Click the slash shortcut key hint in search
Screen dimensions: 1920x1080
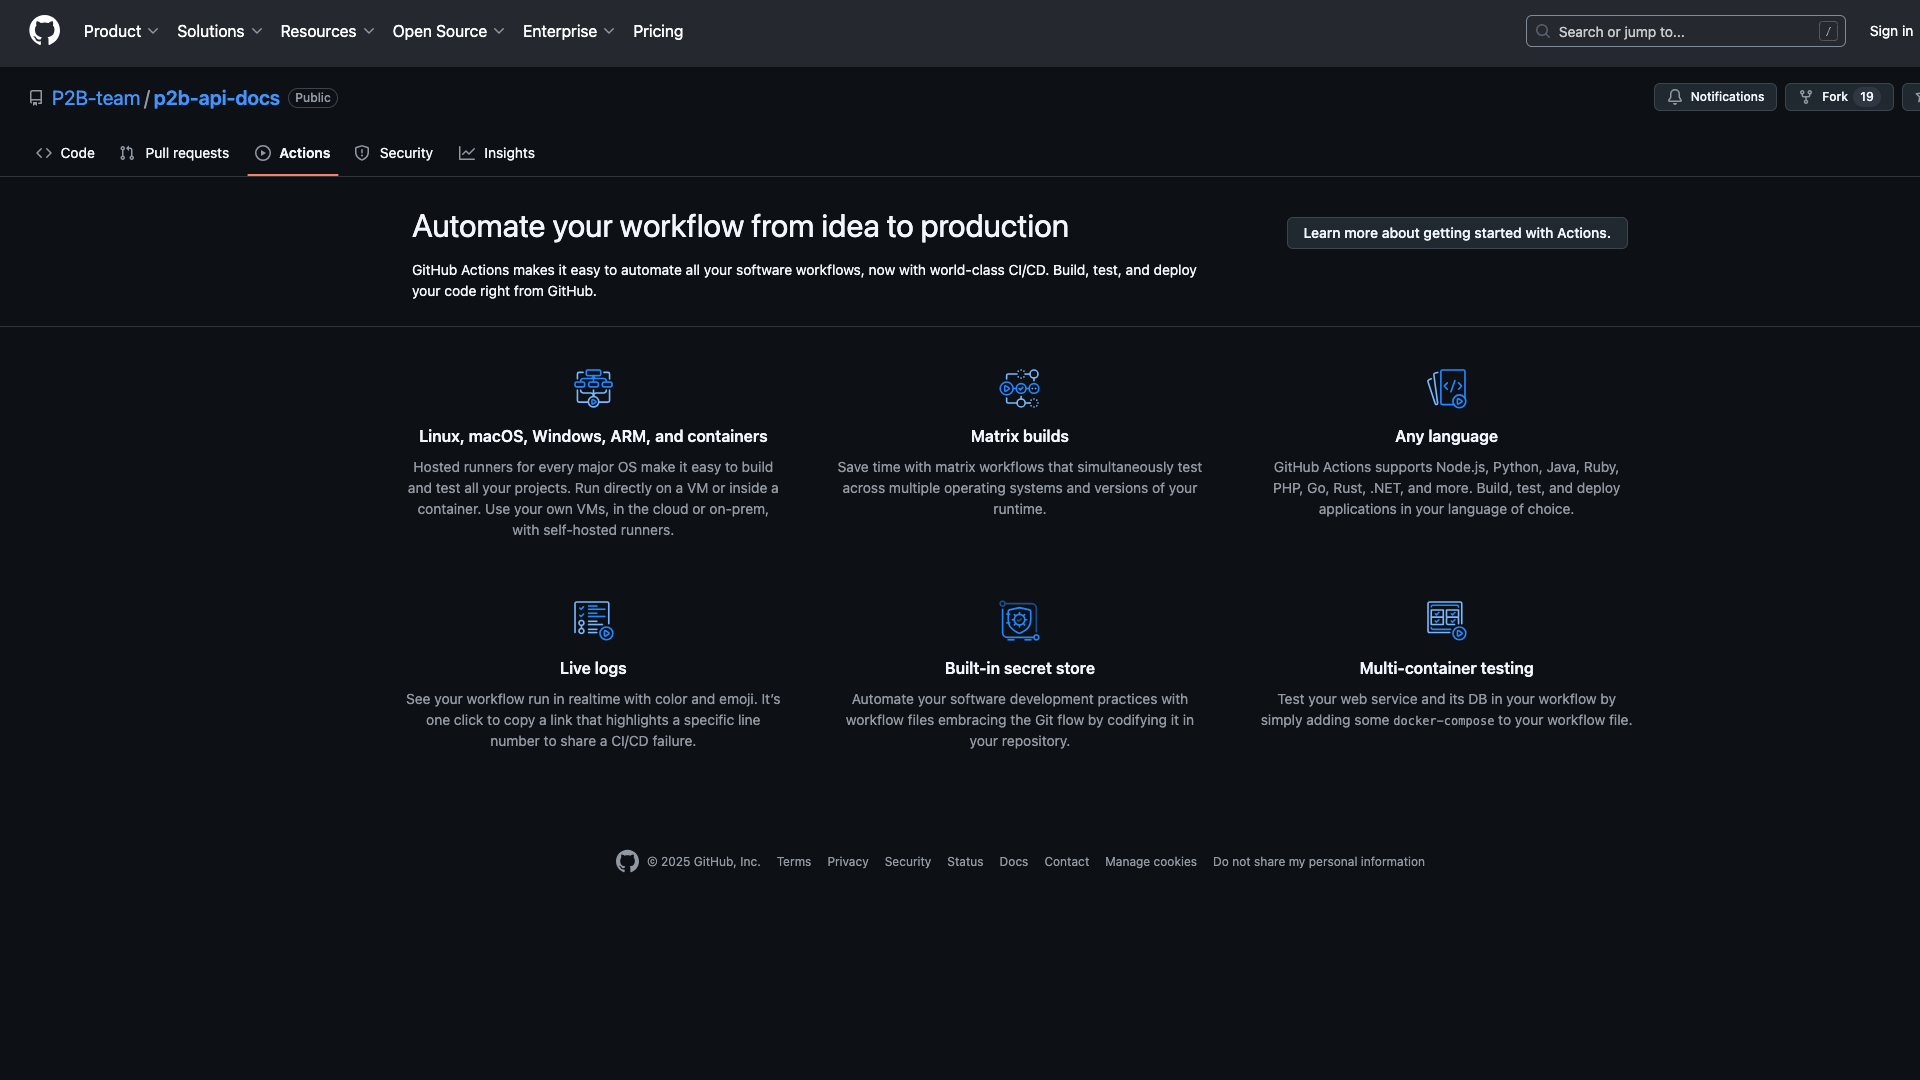coord(1828,31)
